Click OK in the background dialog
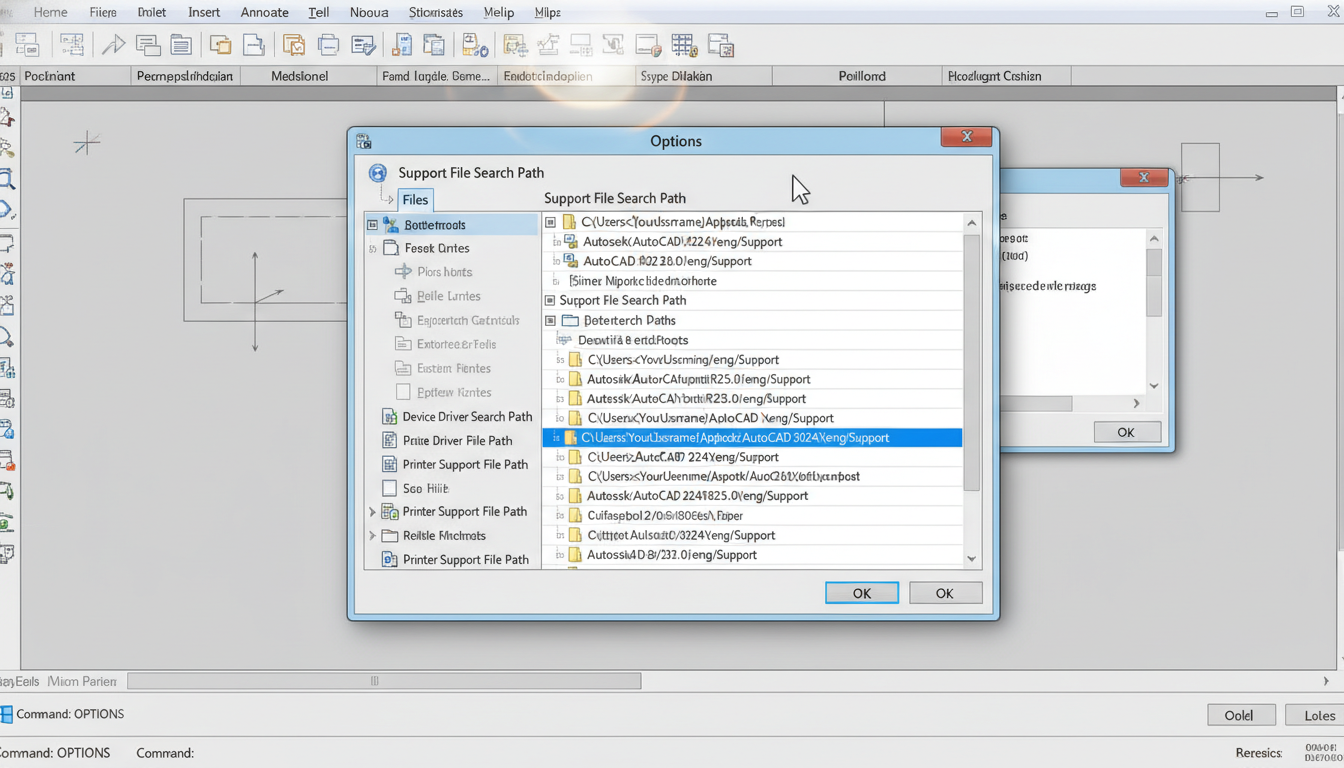This screenshot has height=768, width=1344. click(1126, 431)
